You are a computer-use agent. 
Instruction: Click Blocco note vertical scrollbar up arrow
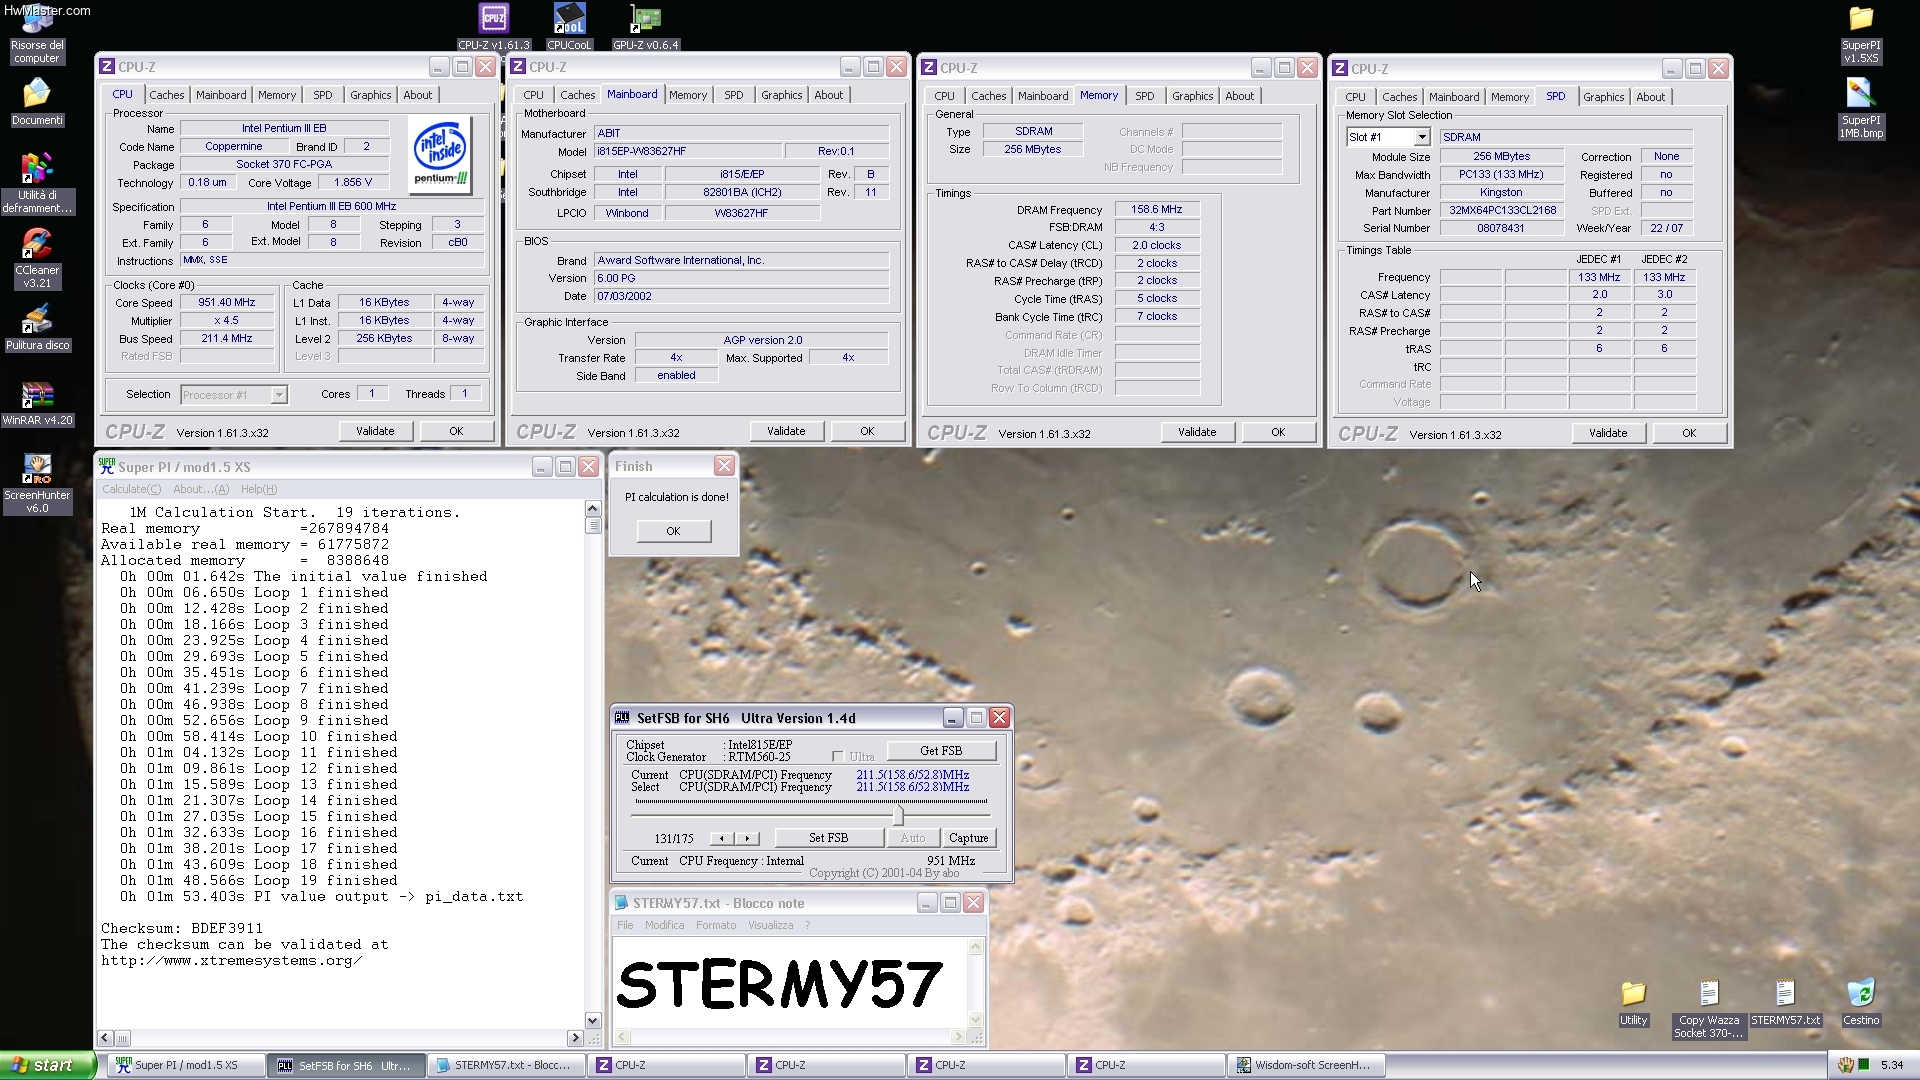[x=975, y=946]
